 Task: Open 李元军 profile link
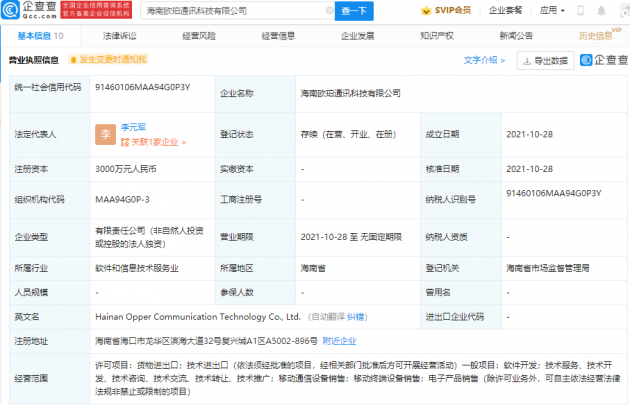[x=133, y=127]
